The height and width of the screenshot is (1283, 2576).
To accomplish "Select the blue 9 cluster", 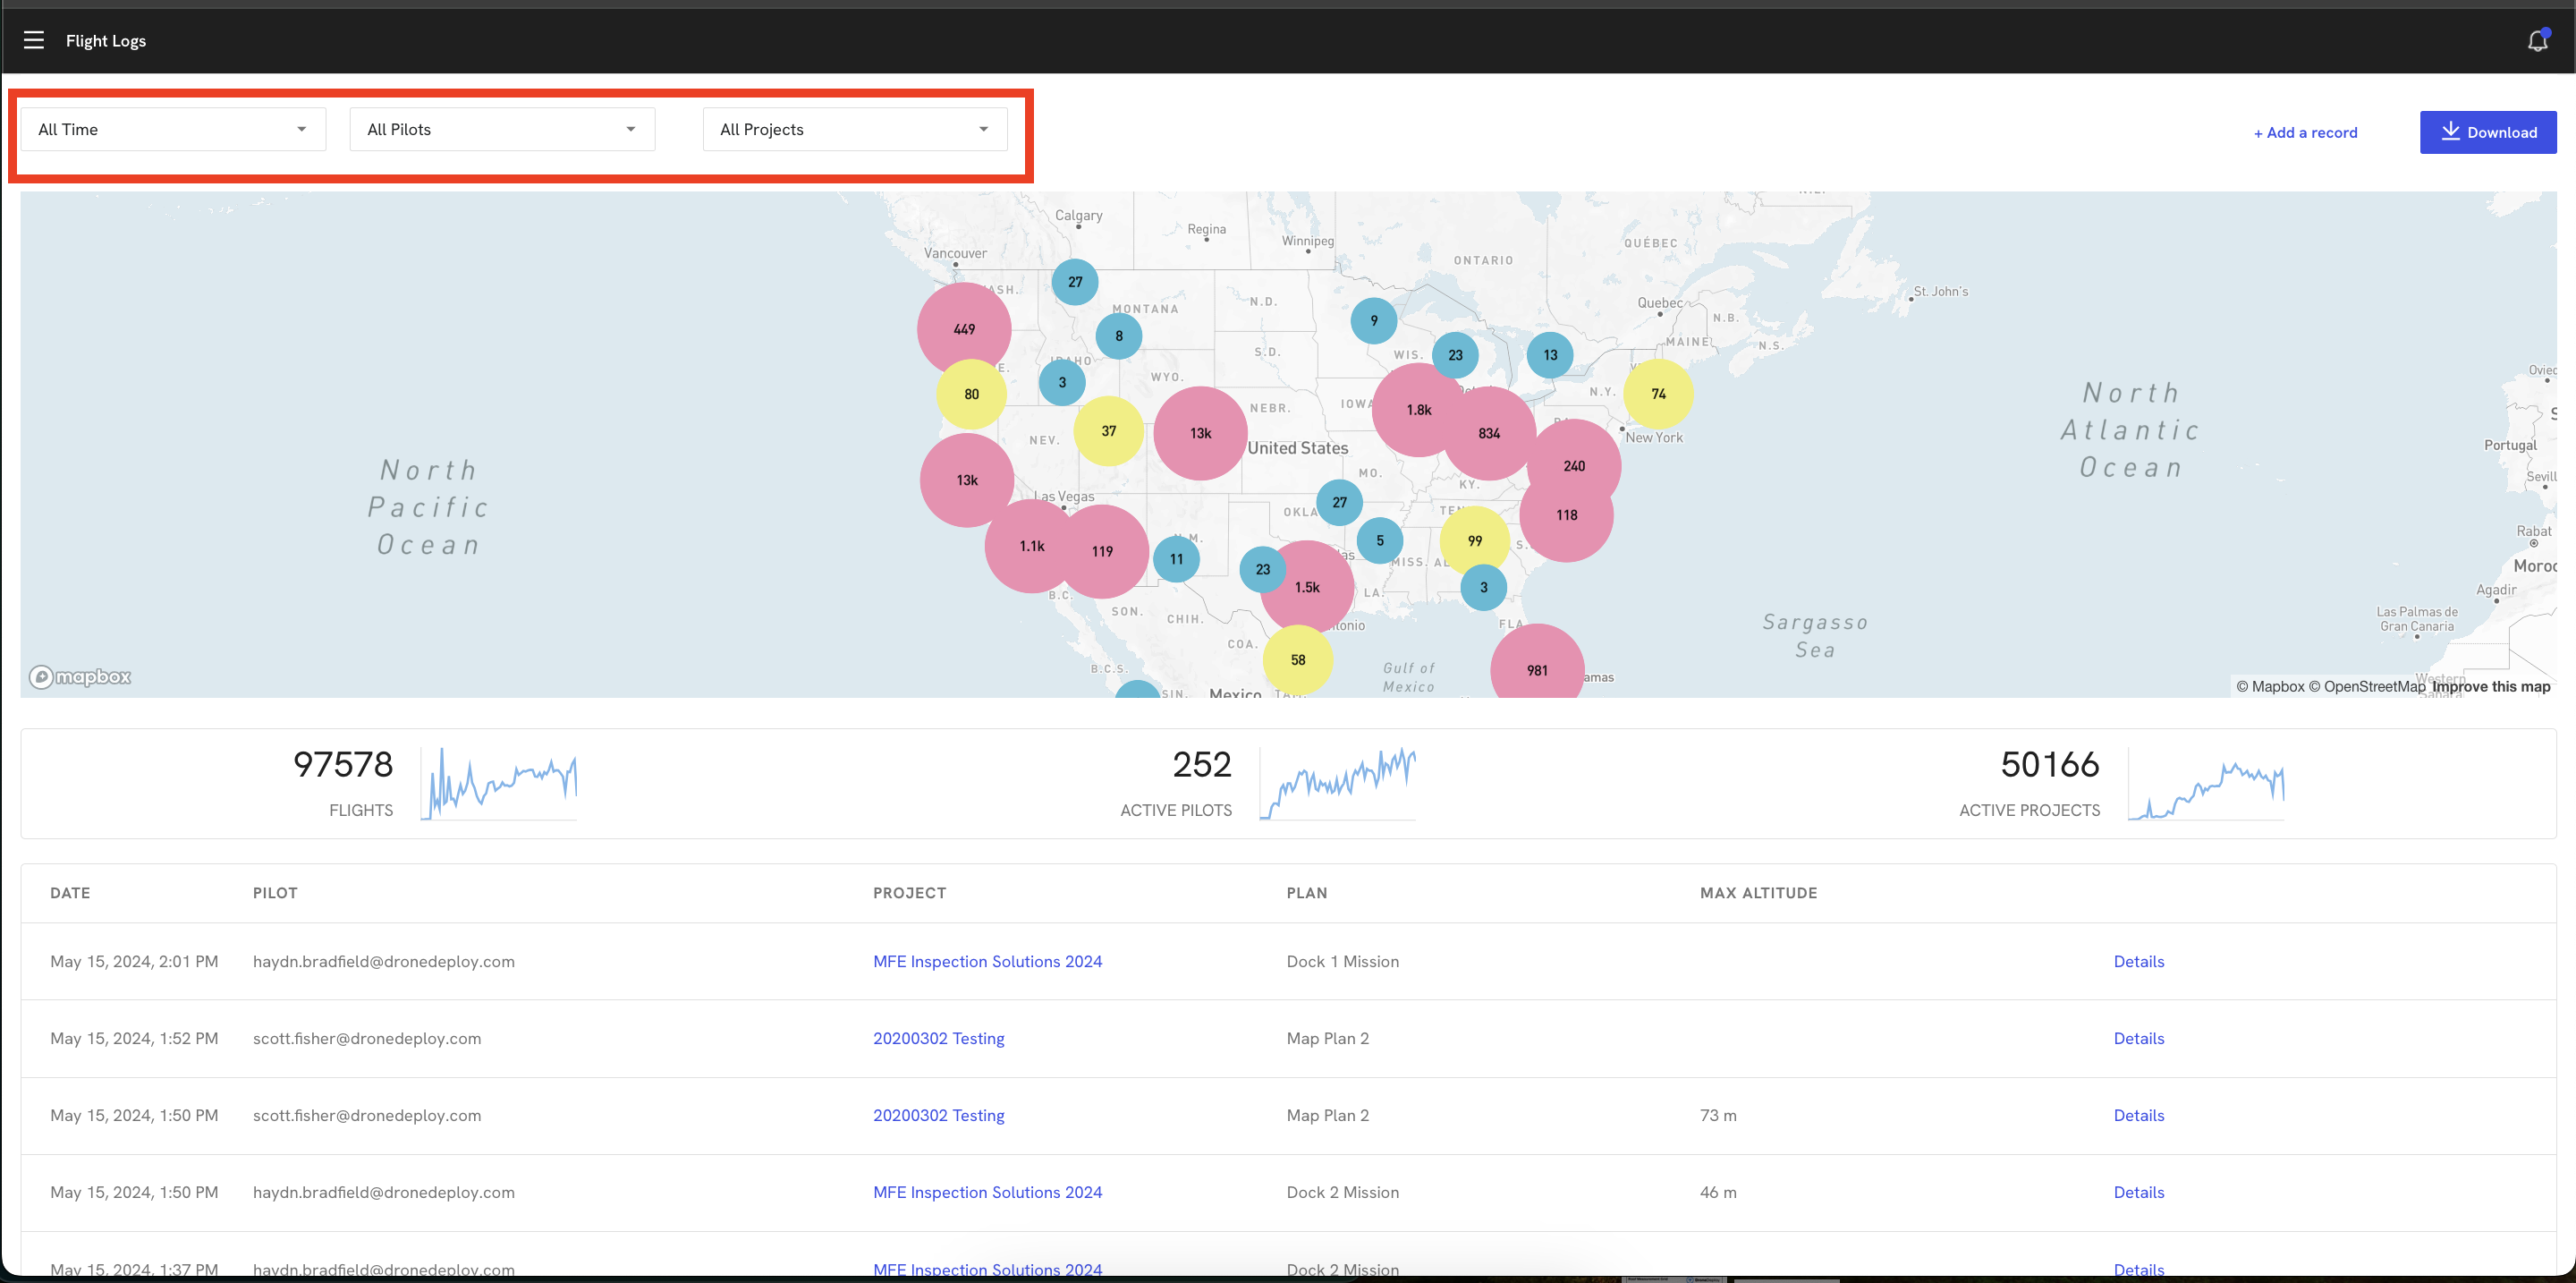I will click(x=1374, y=321).
